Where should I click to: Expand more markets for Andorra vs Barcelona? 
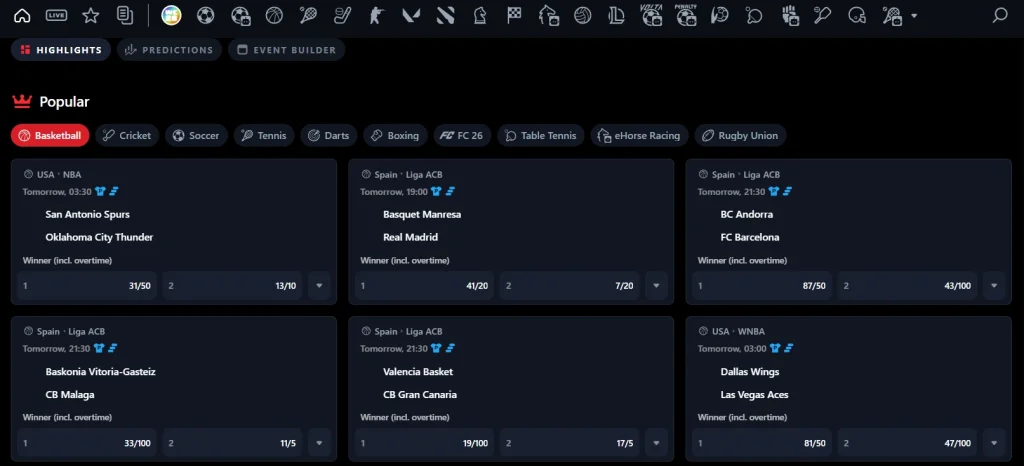click(994, 286)
